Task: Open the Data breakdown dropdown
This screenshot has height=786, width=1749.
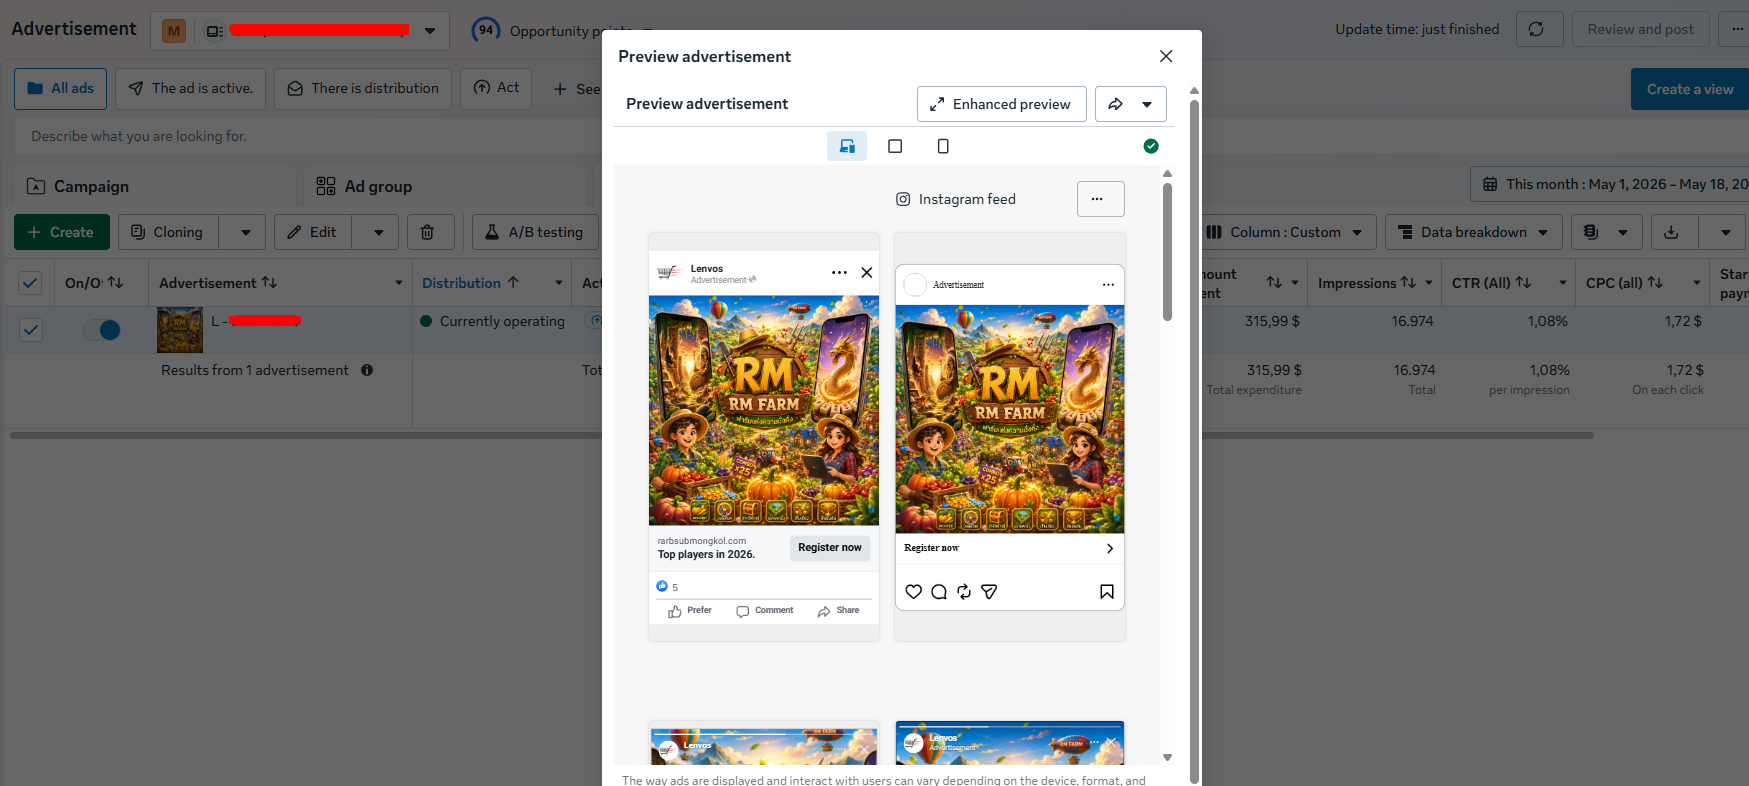Action: point(1474,232)
